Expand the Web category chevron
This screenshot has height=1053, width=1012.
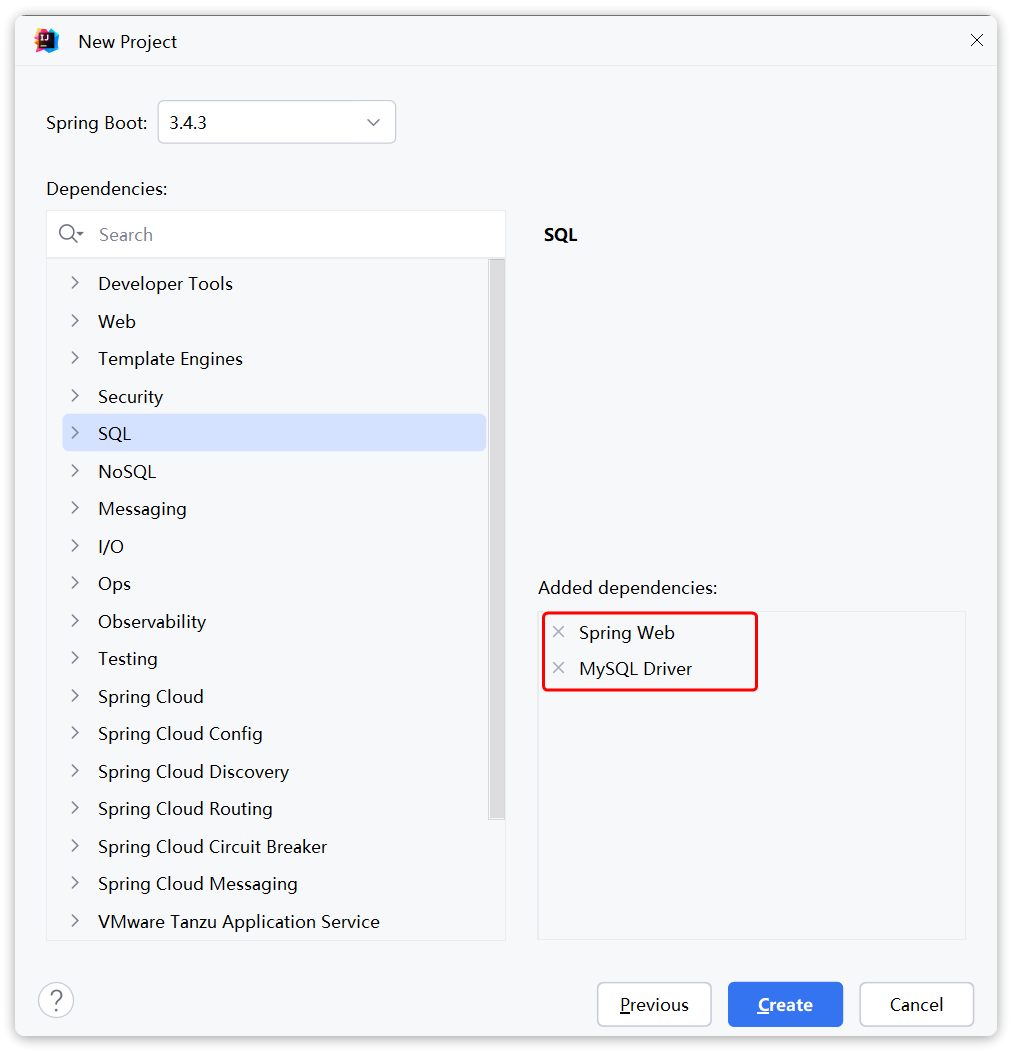[75, 321]
